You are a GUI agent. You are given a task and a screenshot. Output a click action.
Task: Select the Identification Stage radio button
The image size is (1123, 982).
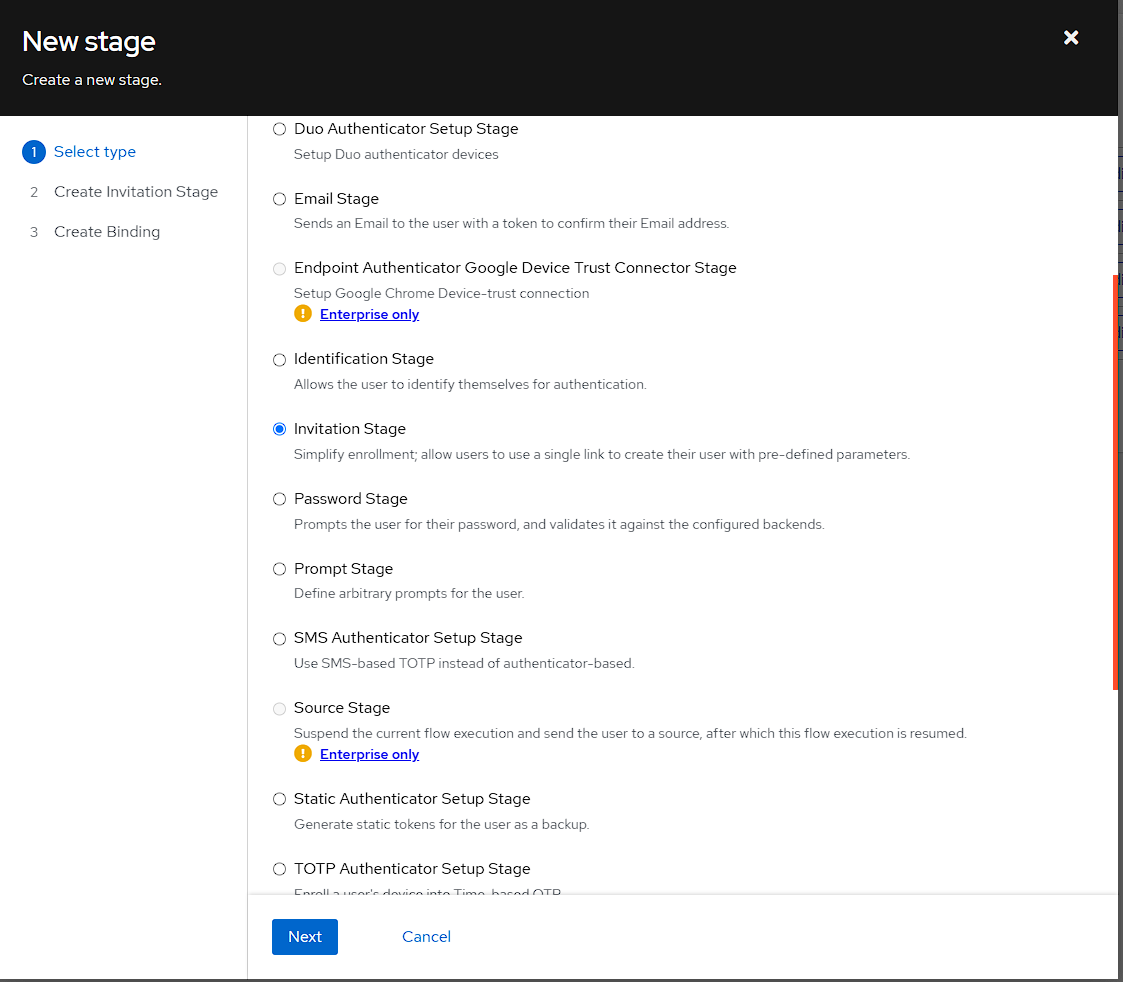tap(280, 359)
